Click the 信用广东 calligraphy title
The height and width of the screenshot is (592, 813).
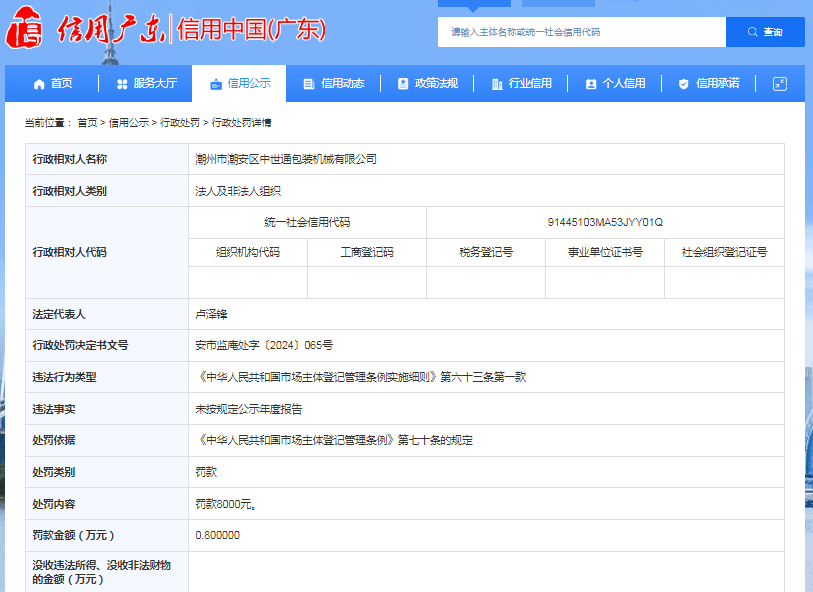tap(111, 29)
